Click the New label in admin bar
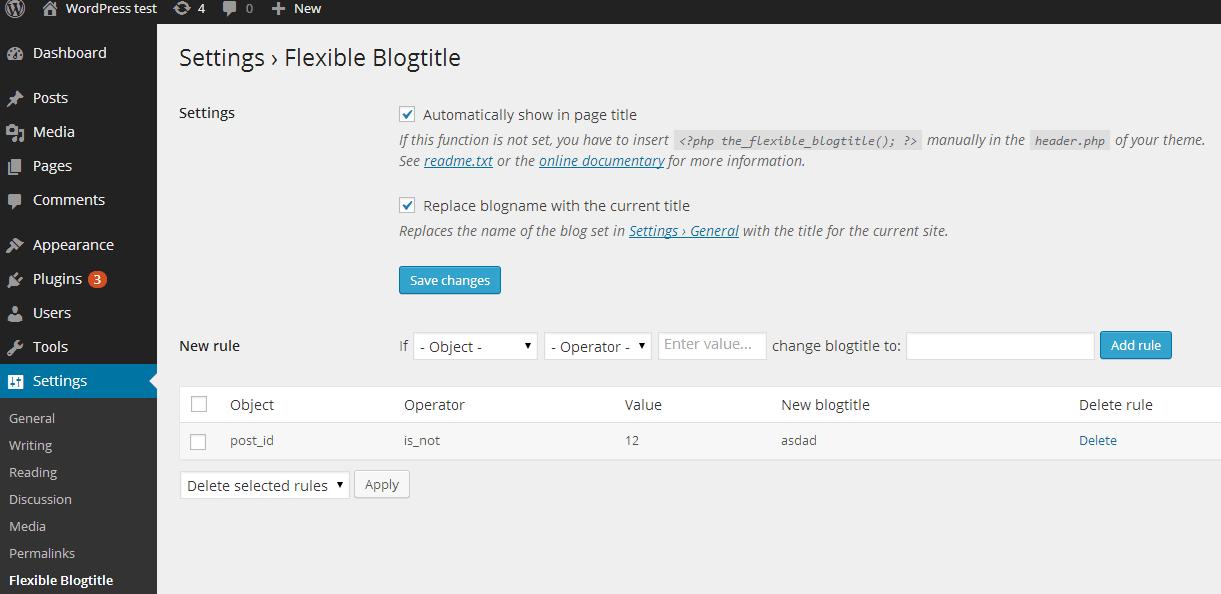1221x594 pixels. coord(308,8)
